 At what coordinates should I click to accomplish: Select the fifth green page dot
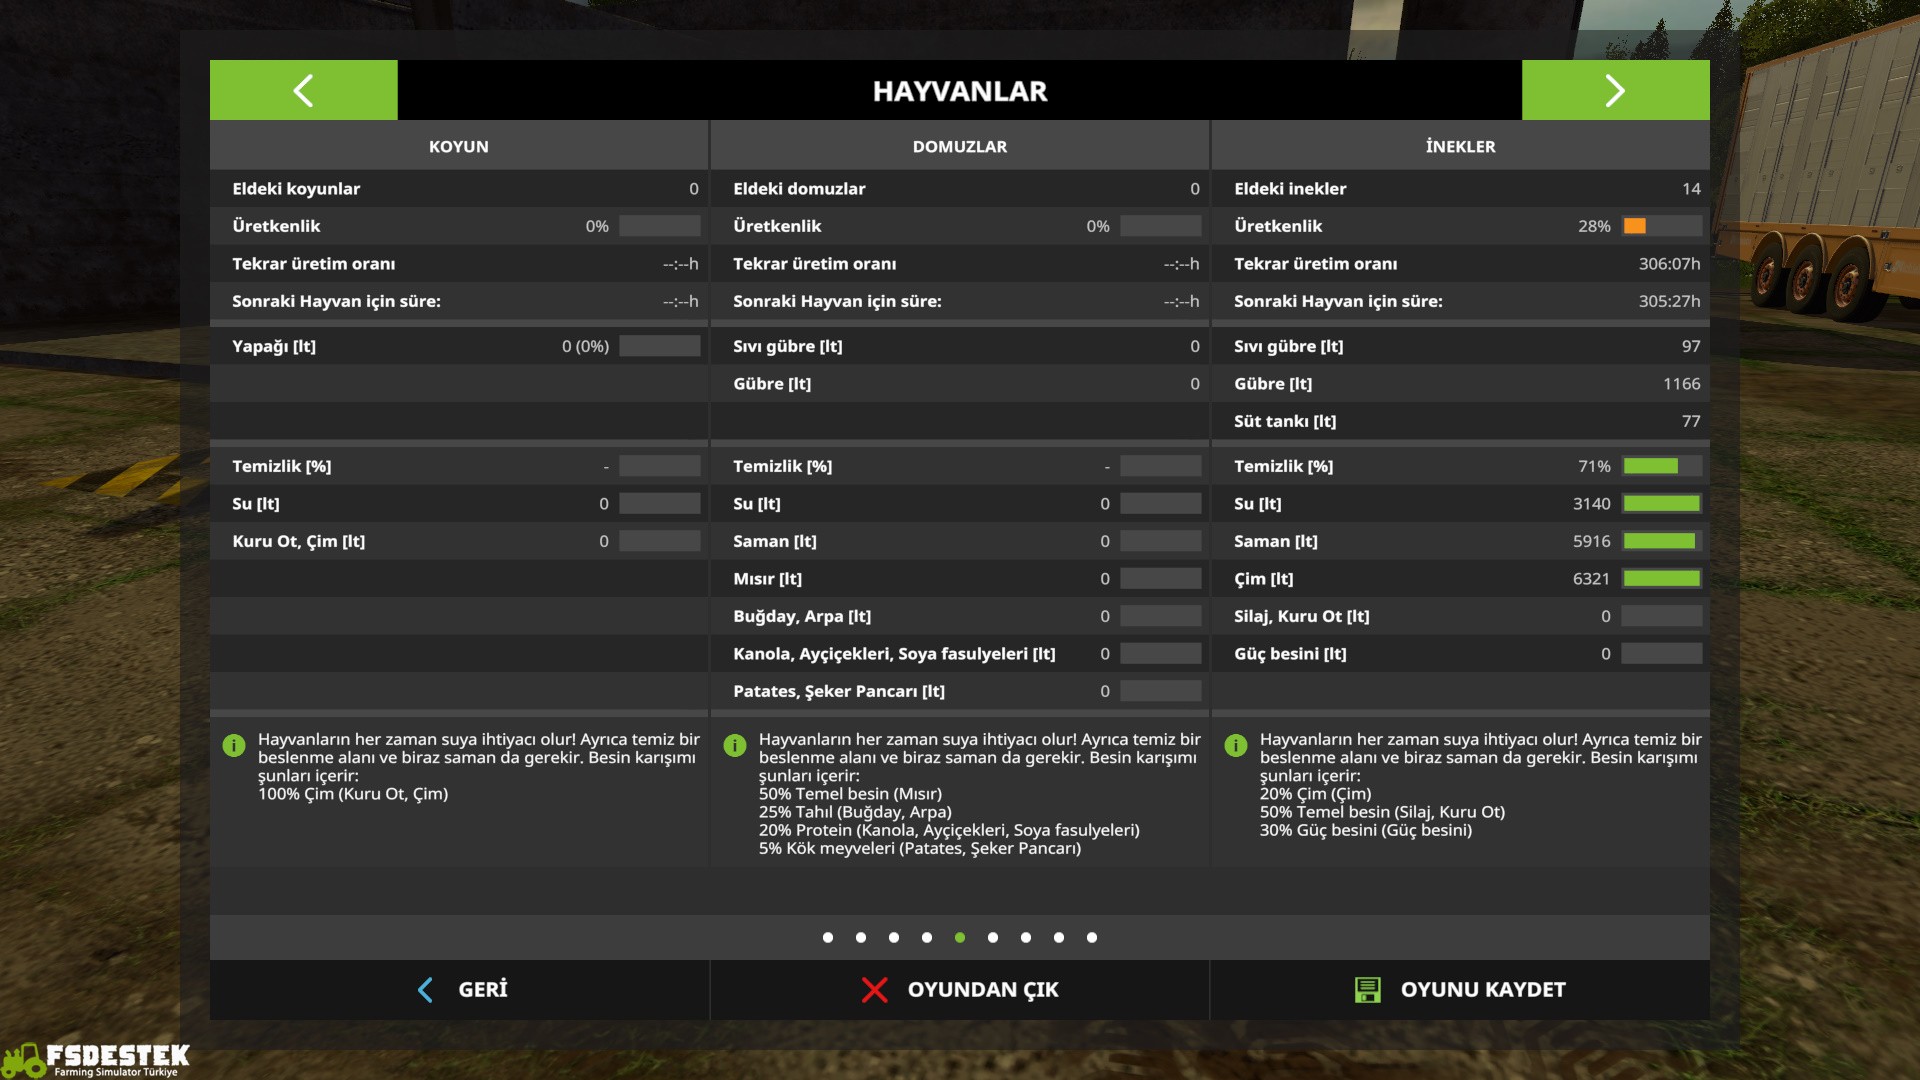[x=960, y=938]
